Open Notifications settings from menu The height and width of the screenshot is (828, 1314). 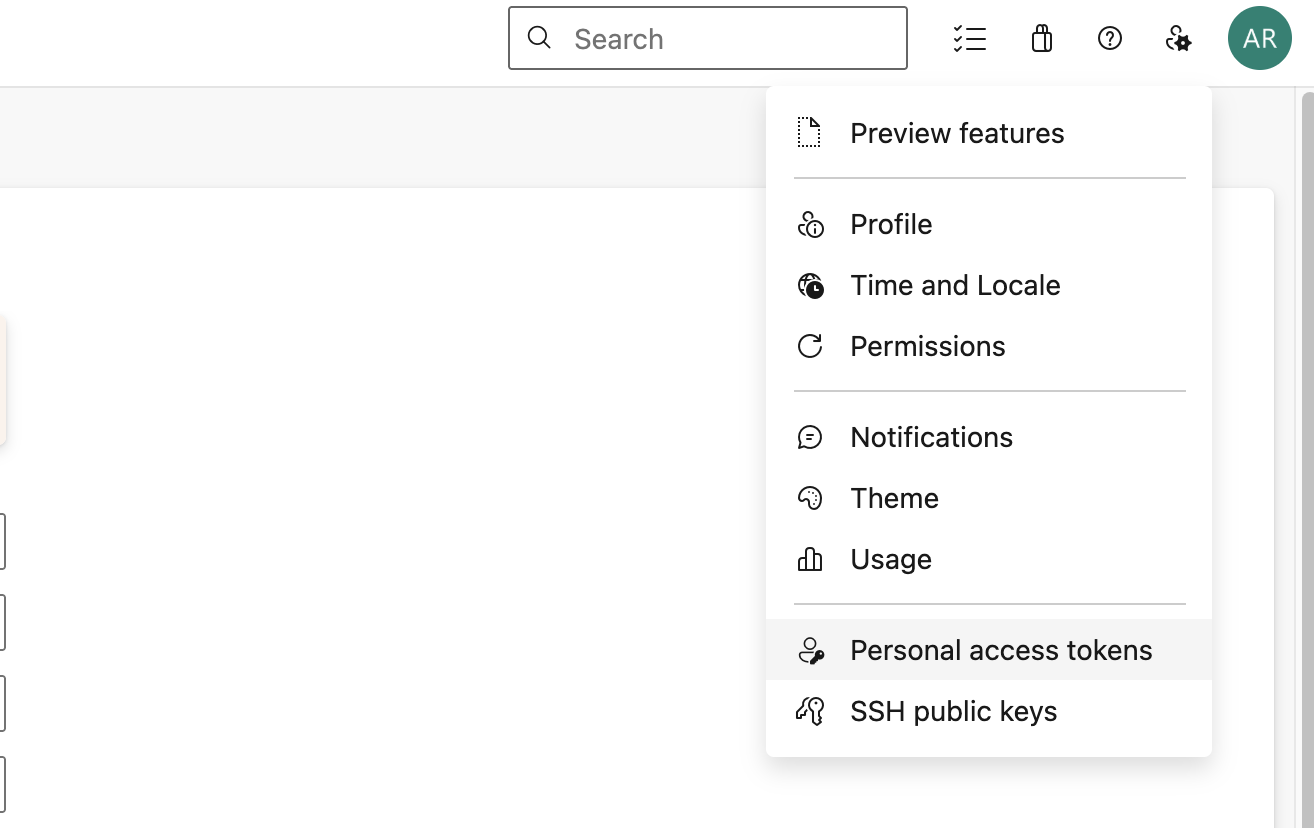tap(931, 437)
